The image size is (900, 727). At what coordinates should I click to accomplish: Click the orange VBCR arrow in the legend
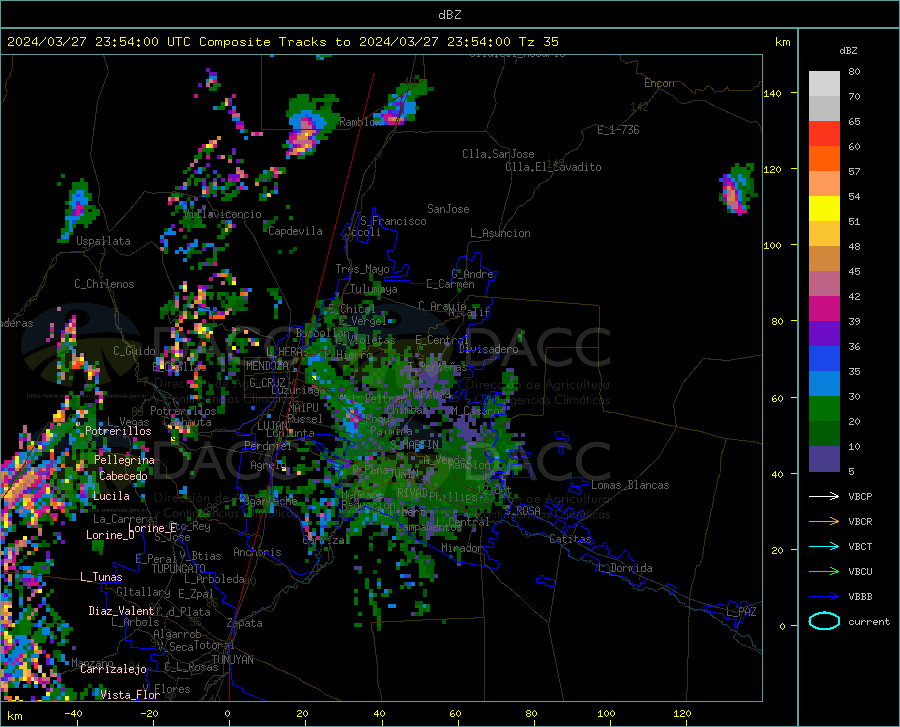tap(824, 522)
